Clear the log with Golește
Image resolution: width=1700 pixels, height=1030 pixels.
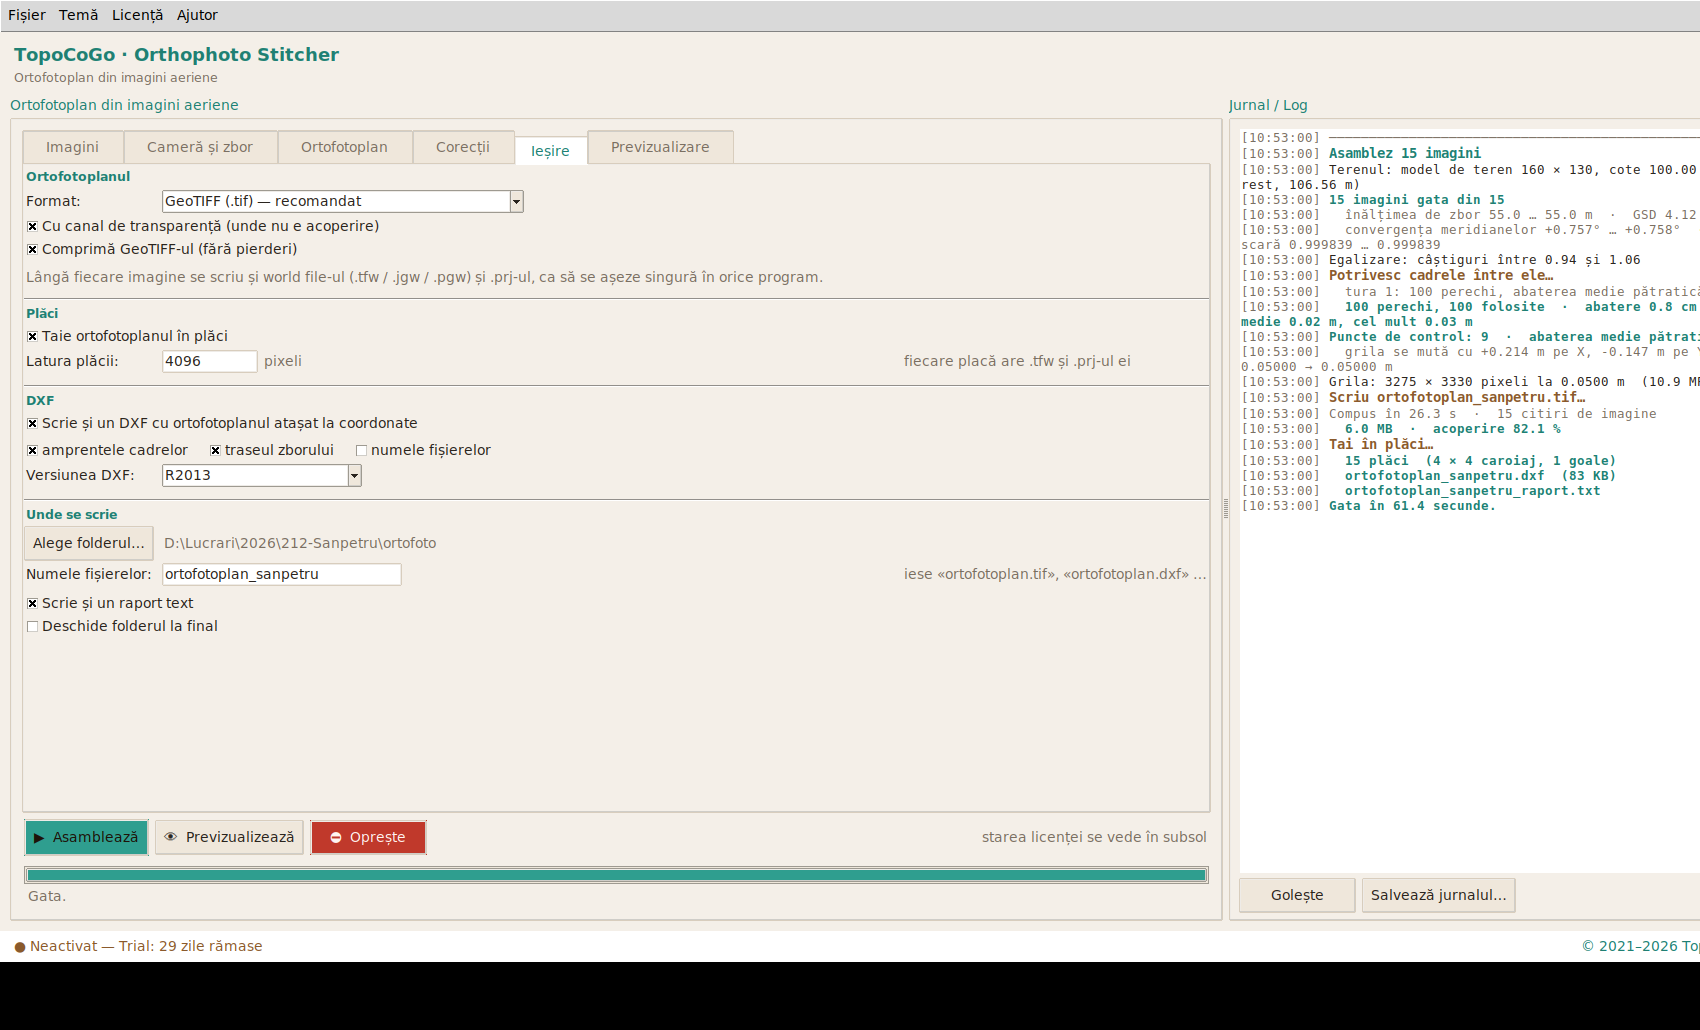point(1297,895)
